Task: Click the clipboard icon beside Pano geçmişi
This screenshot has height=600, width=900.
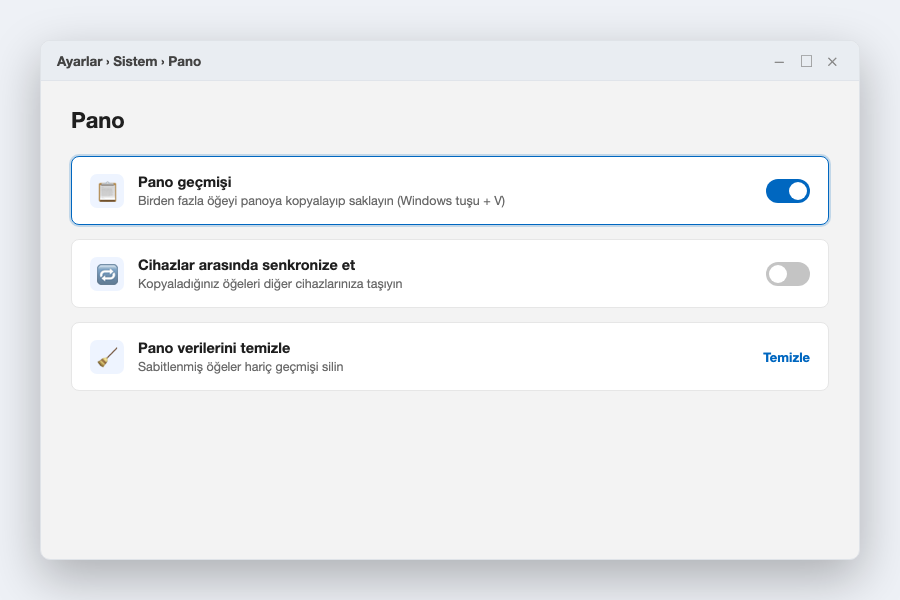Action: pyautogui.click(x=107, y=191)
